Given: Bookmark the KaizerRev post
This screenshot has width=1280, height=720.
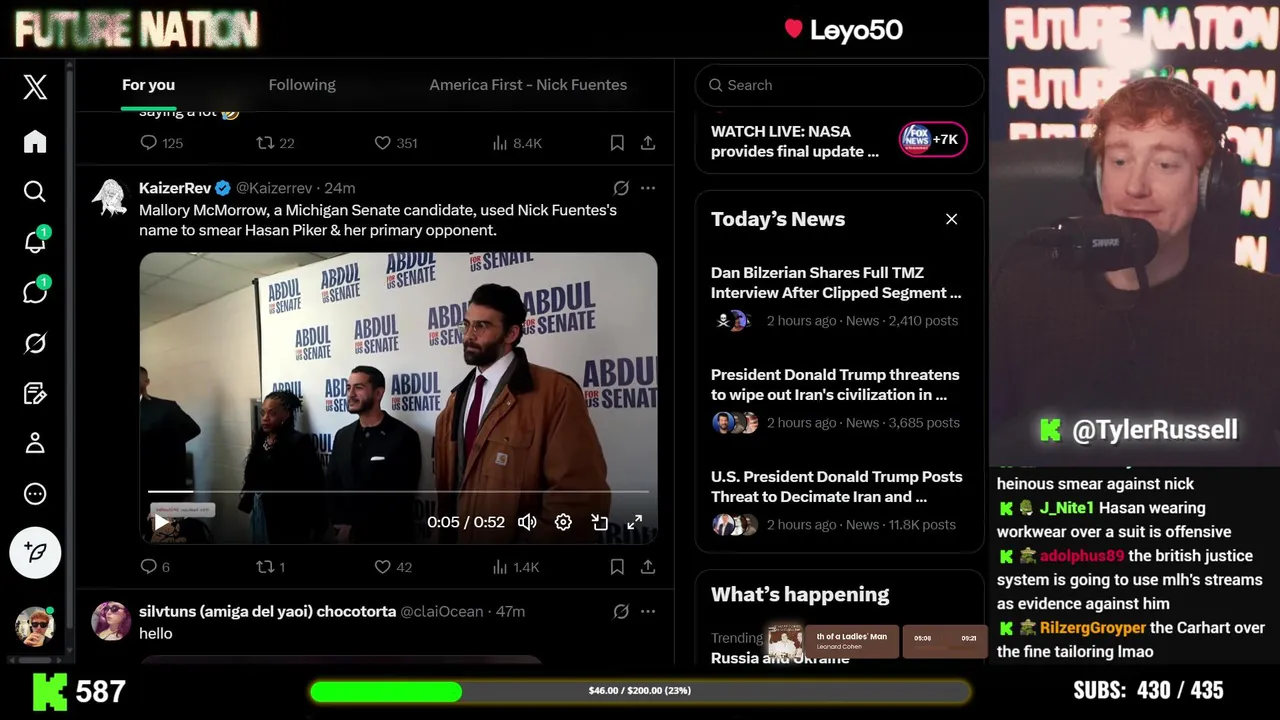Looking at the screenshot, I should 617,567.
